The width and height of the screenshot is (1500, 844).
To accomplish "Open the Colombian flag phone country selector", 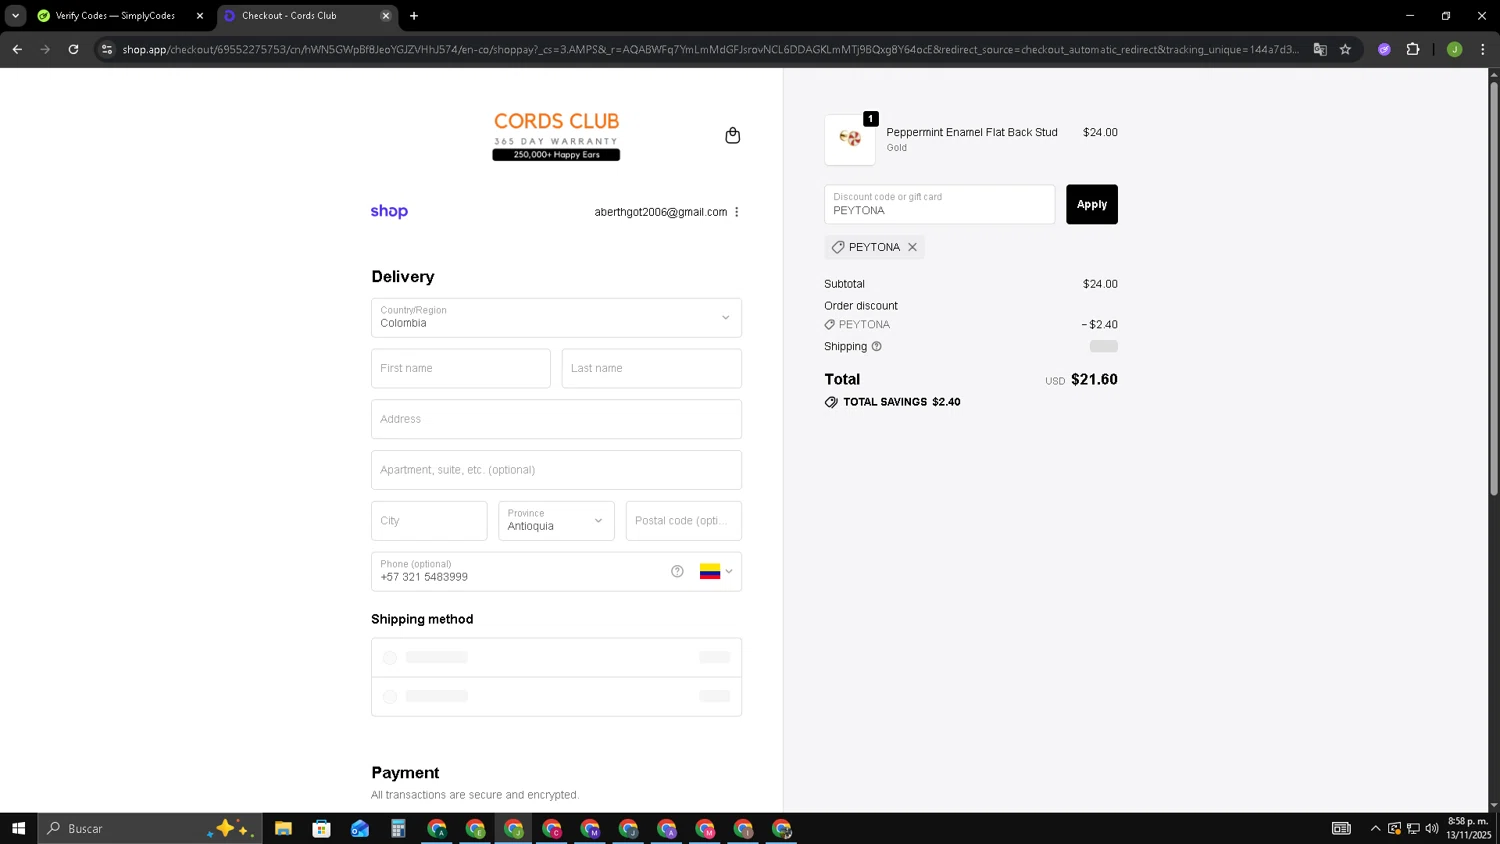I will (716, 572).
